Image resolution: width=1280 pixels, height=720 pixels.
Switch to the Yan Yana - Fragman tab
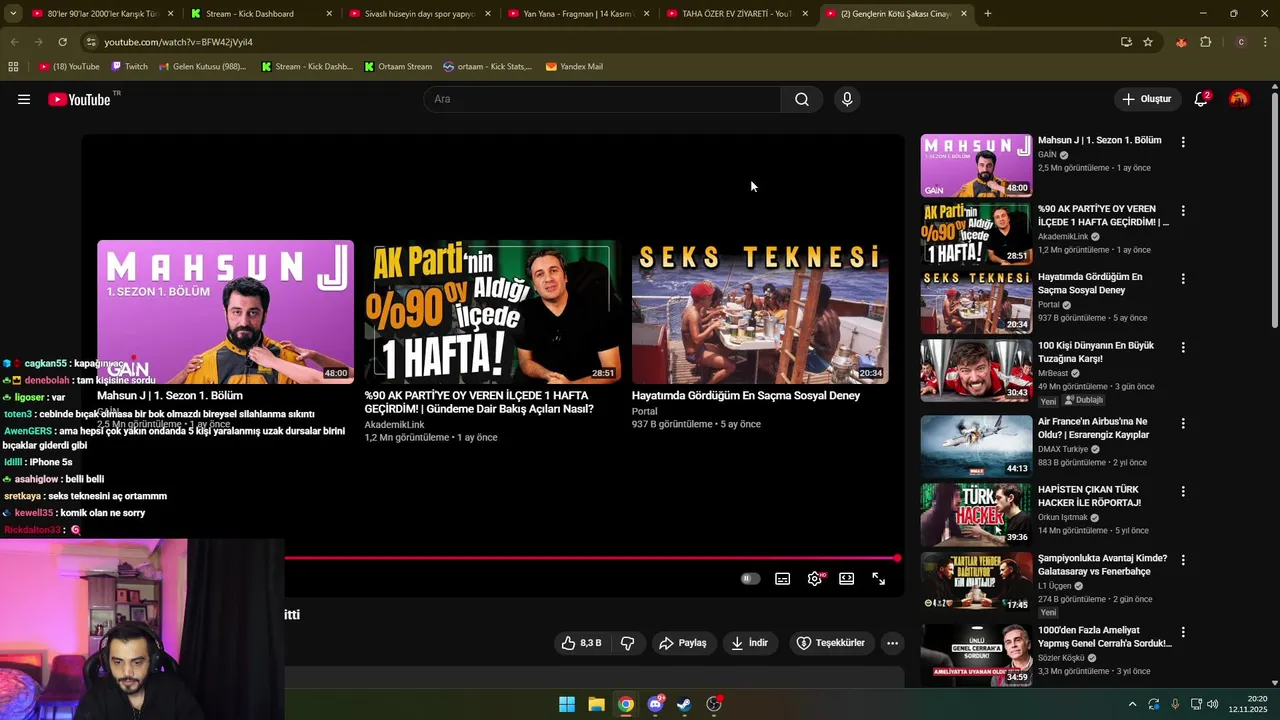click(579, 14)
